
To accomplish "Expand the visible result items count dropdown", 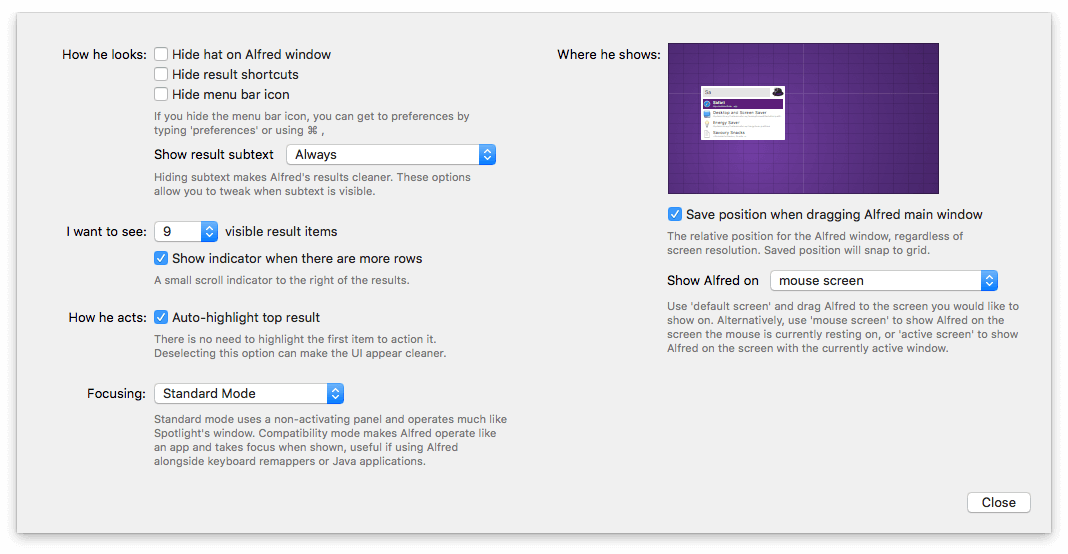I will pos(185,231).
